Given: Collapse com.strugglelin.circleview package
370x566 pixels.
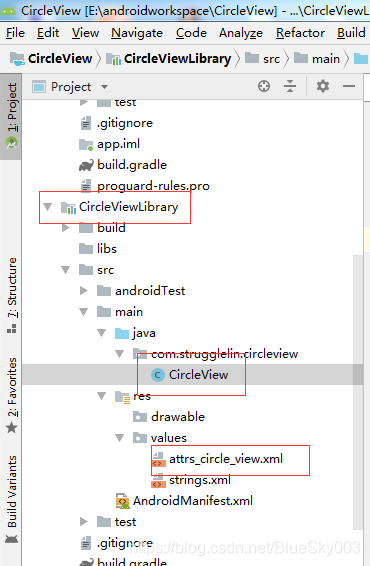Looking at the screenshot, I should pos(119,353).
